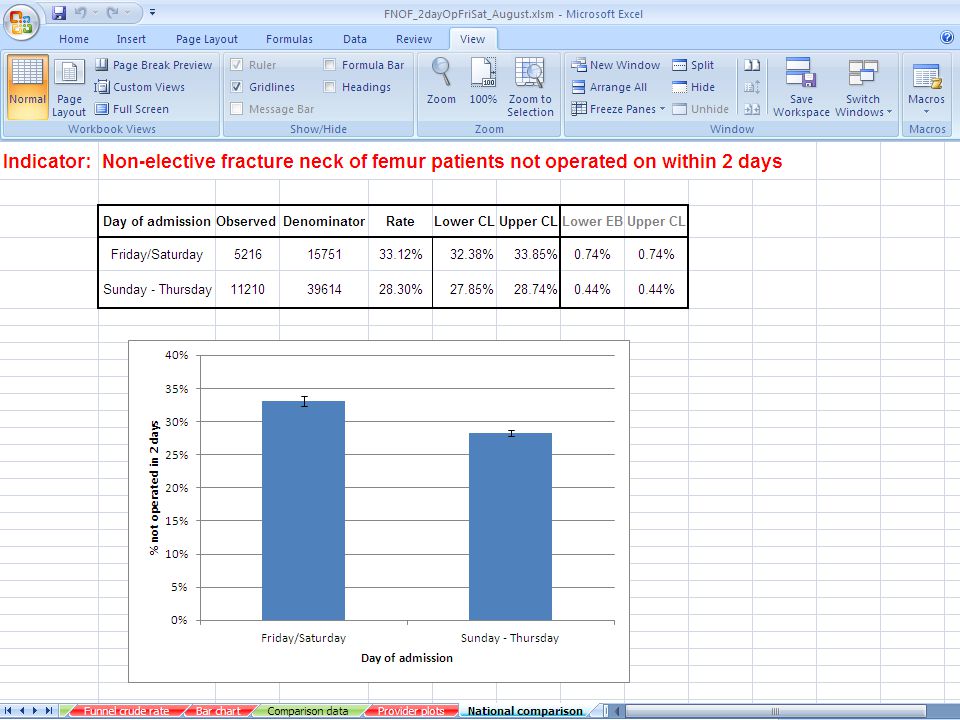Switch to Normal workbook view
This screenshot has height=720, width=960.
coord(28,87)
